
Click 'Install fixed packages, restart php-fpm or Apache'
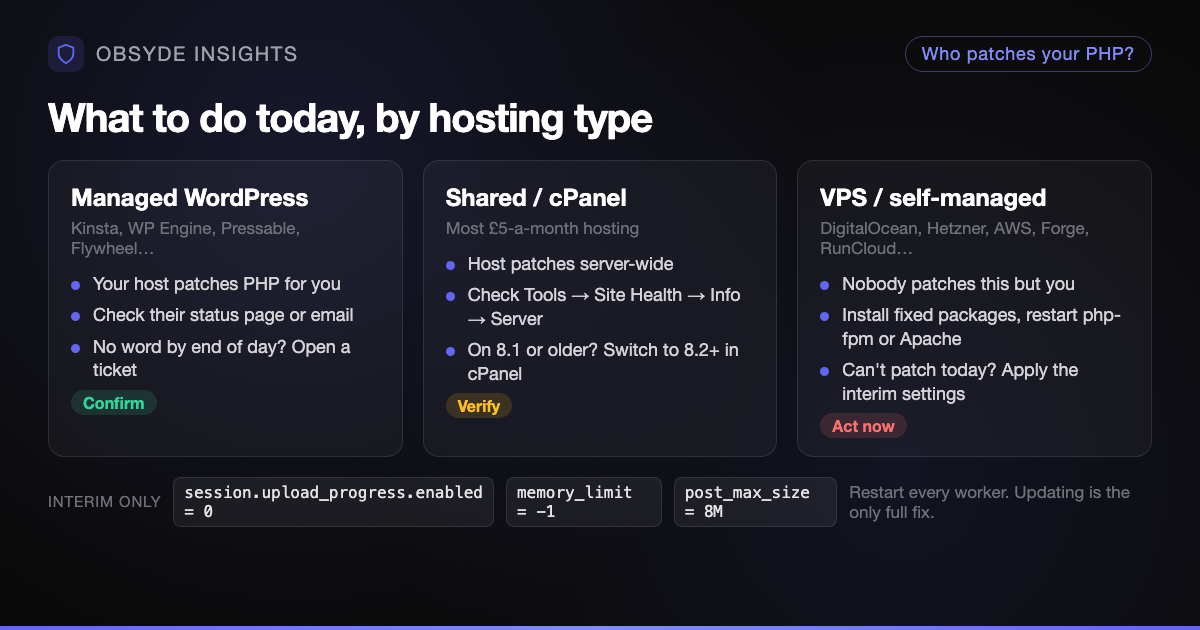[981, 327]
